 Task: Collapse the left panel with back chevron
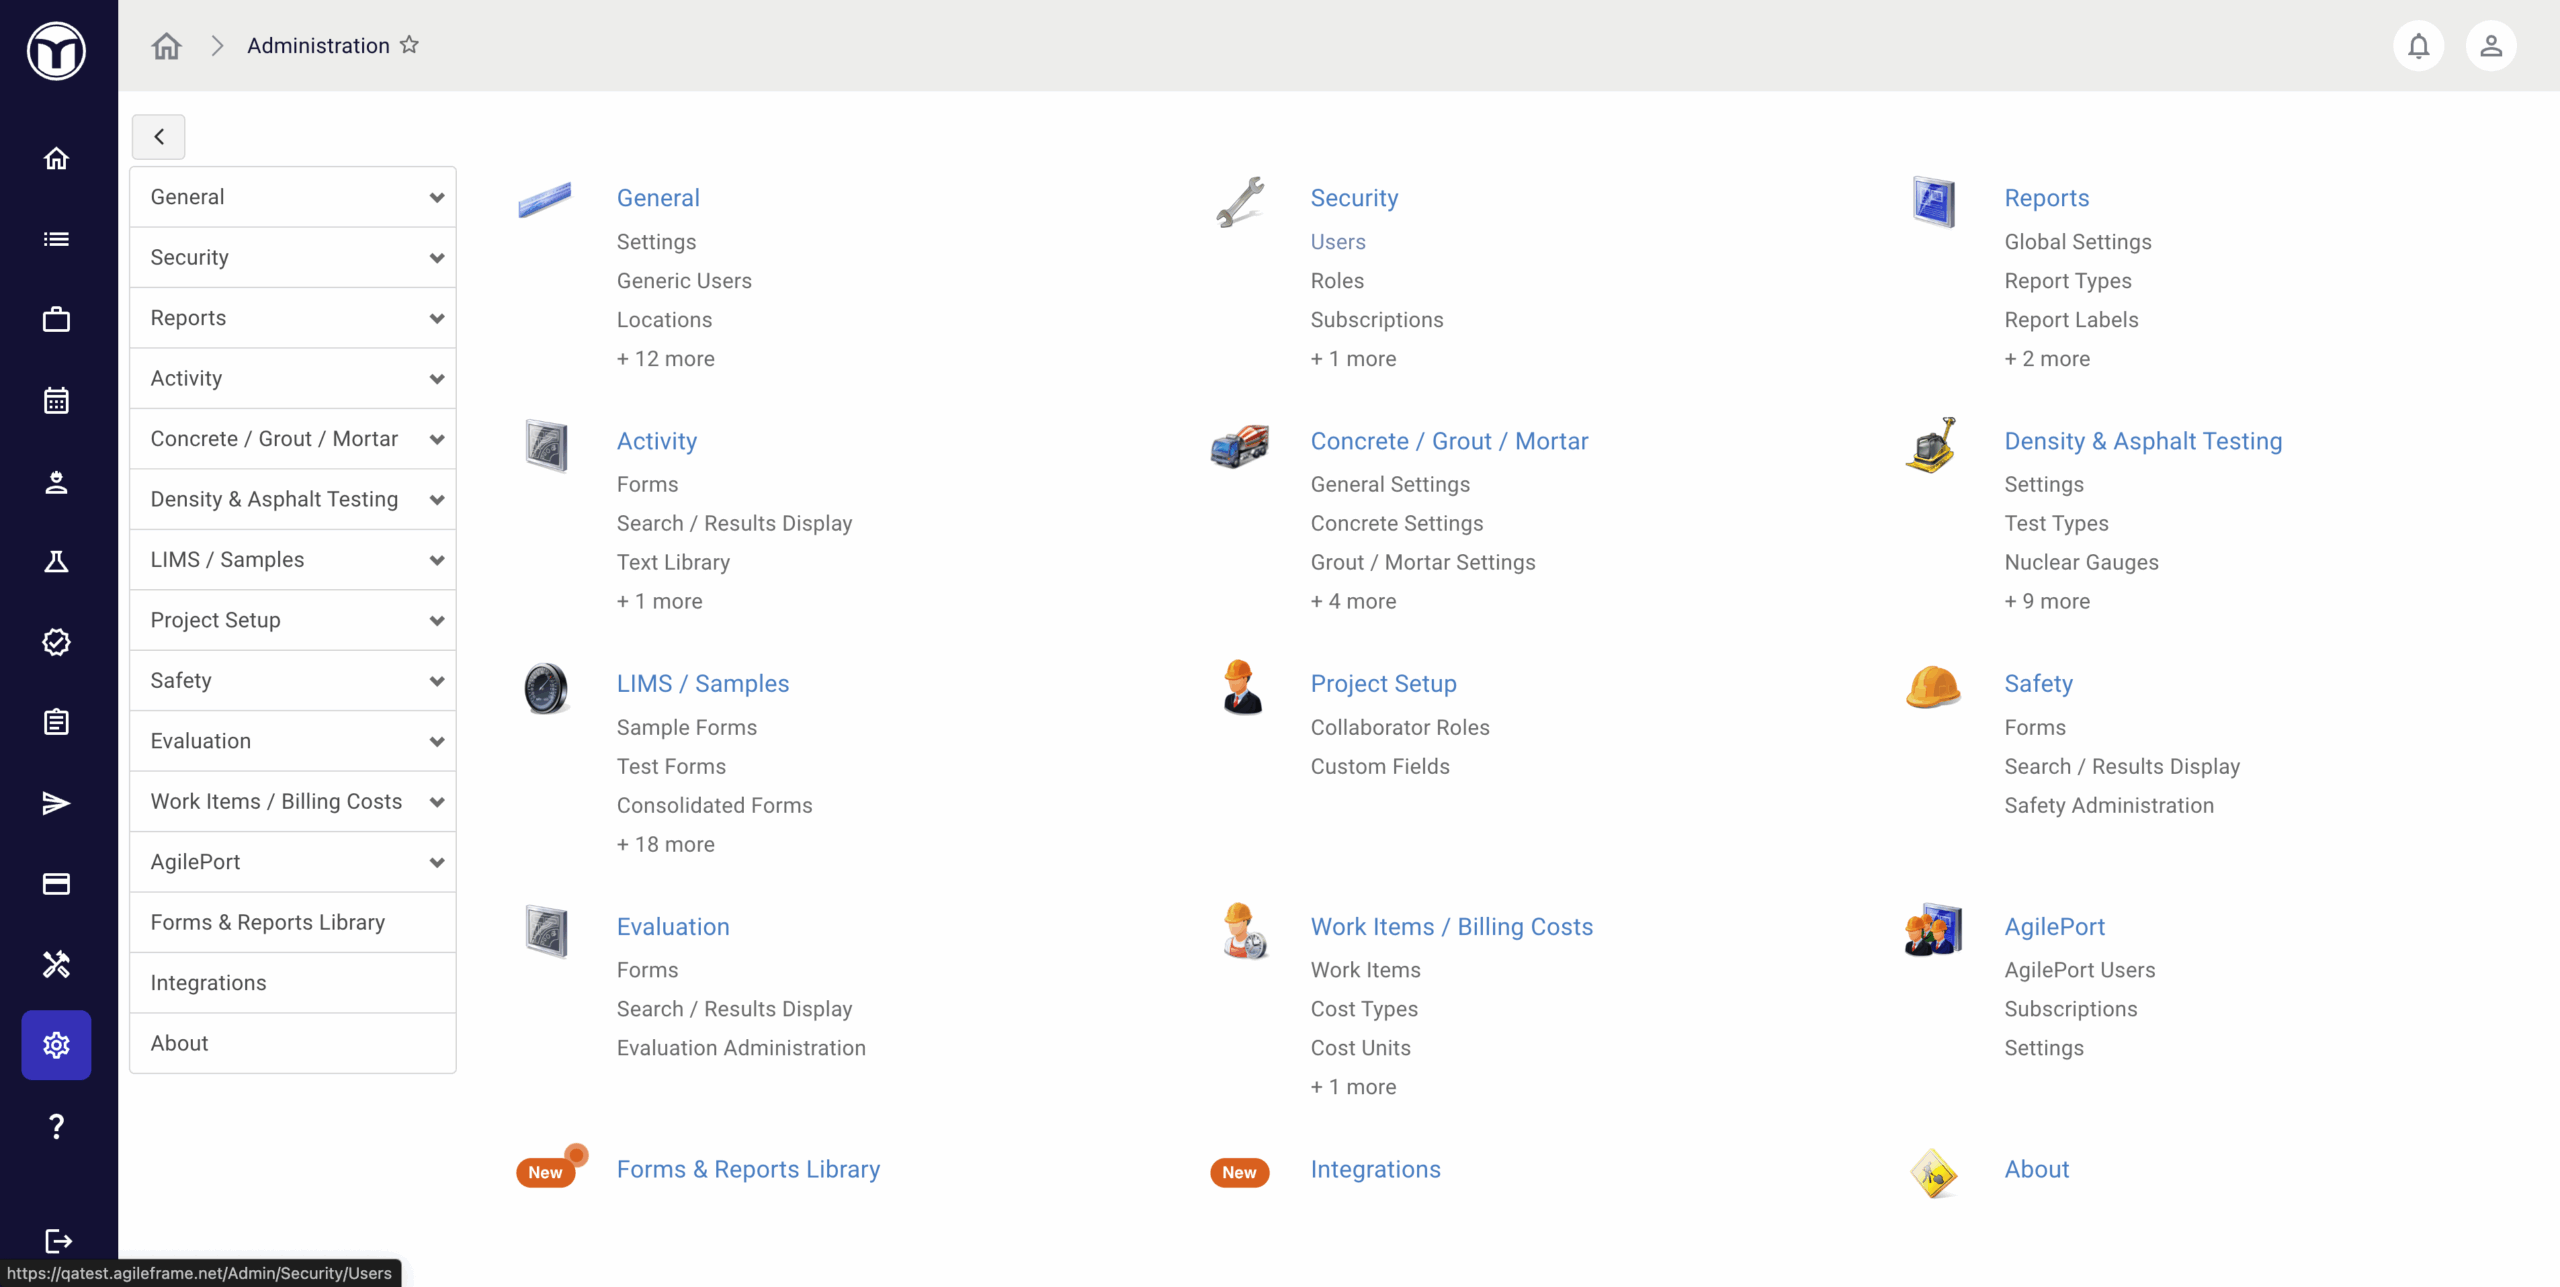[158, 137]
